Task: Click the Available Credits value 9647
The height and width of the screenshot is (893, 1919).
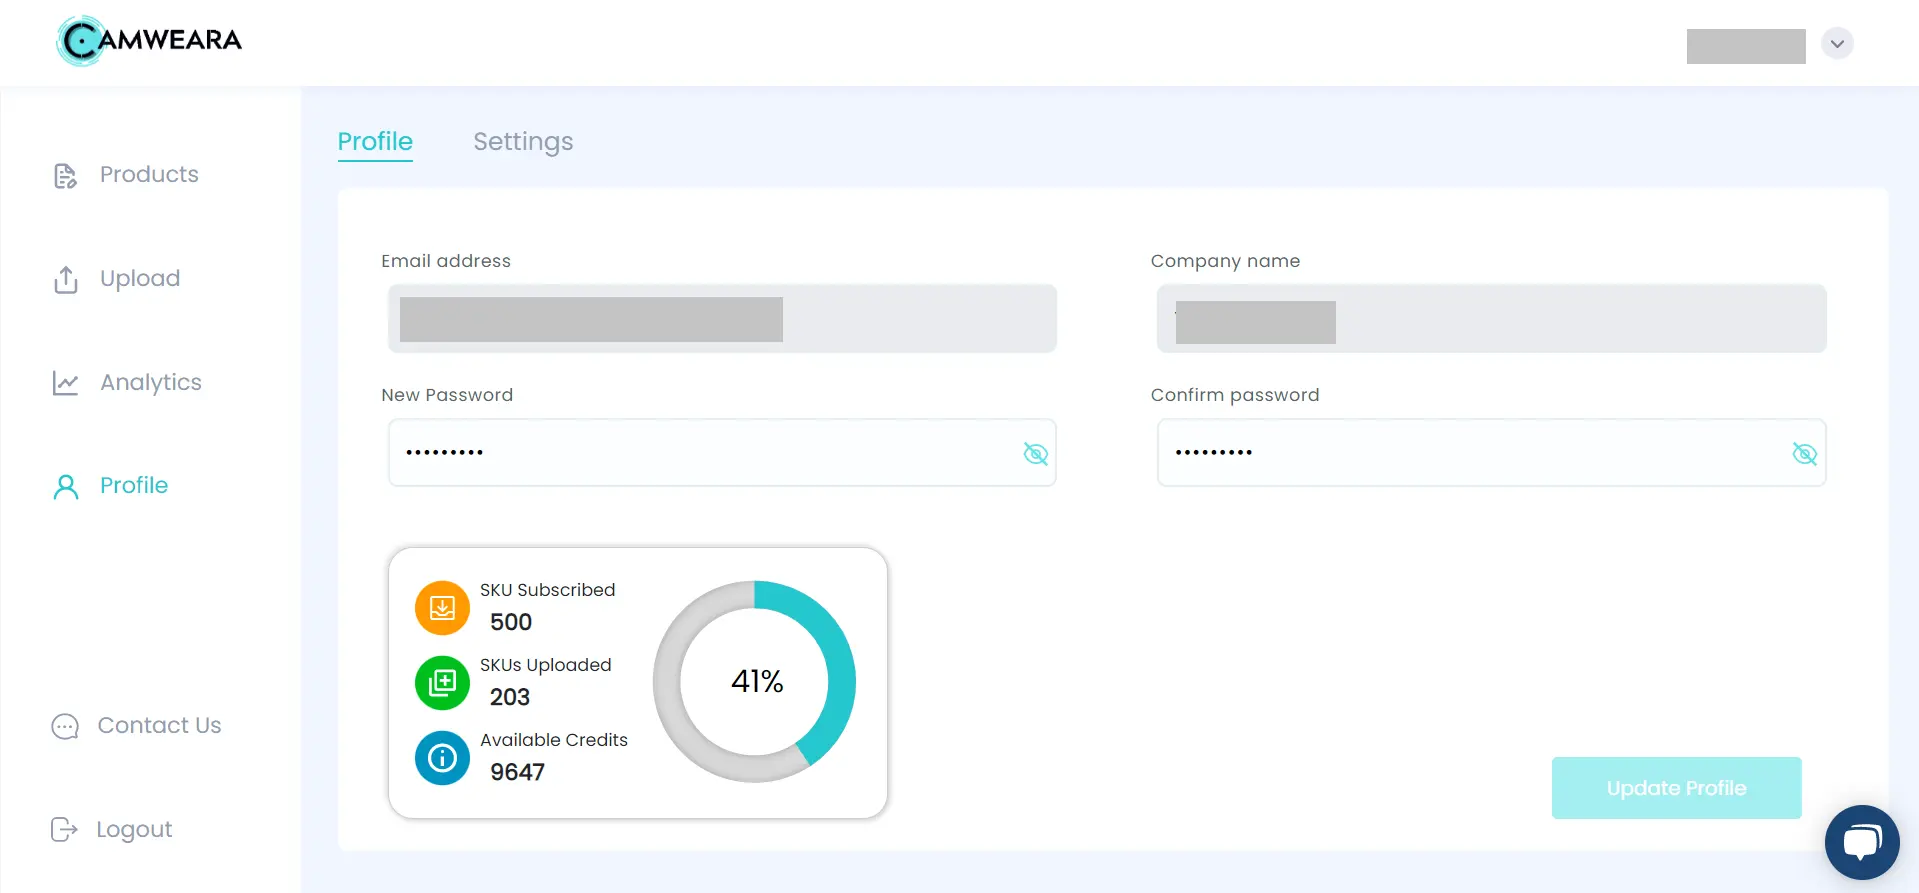Action: [x=518, y=772]
